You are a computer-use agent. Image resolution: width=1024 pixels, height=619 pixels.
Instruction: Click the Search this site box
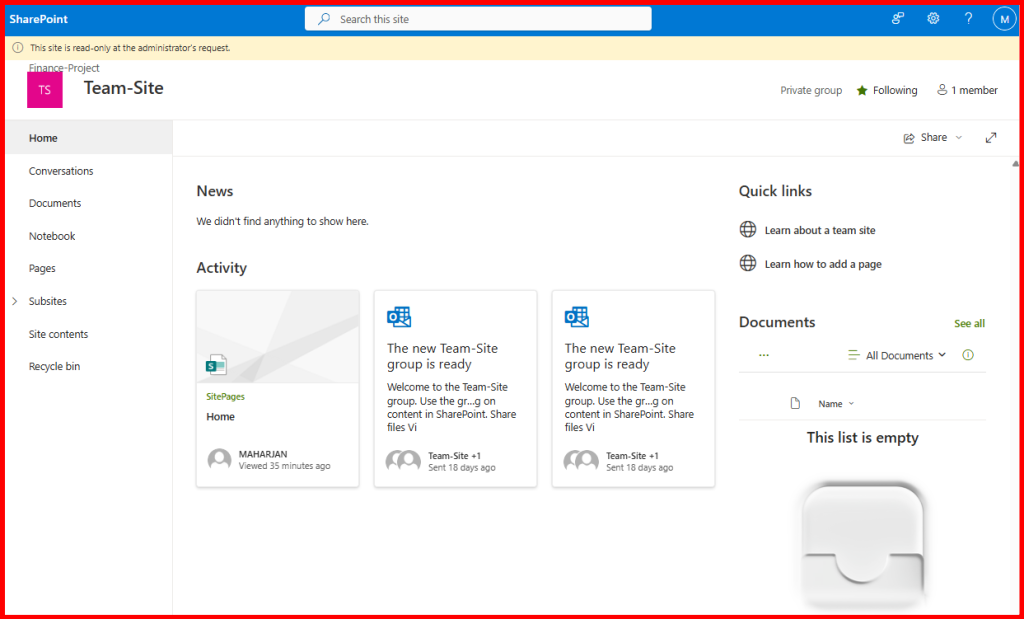(478, 19)
